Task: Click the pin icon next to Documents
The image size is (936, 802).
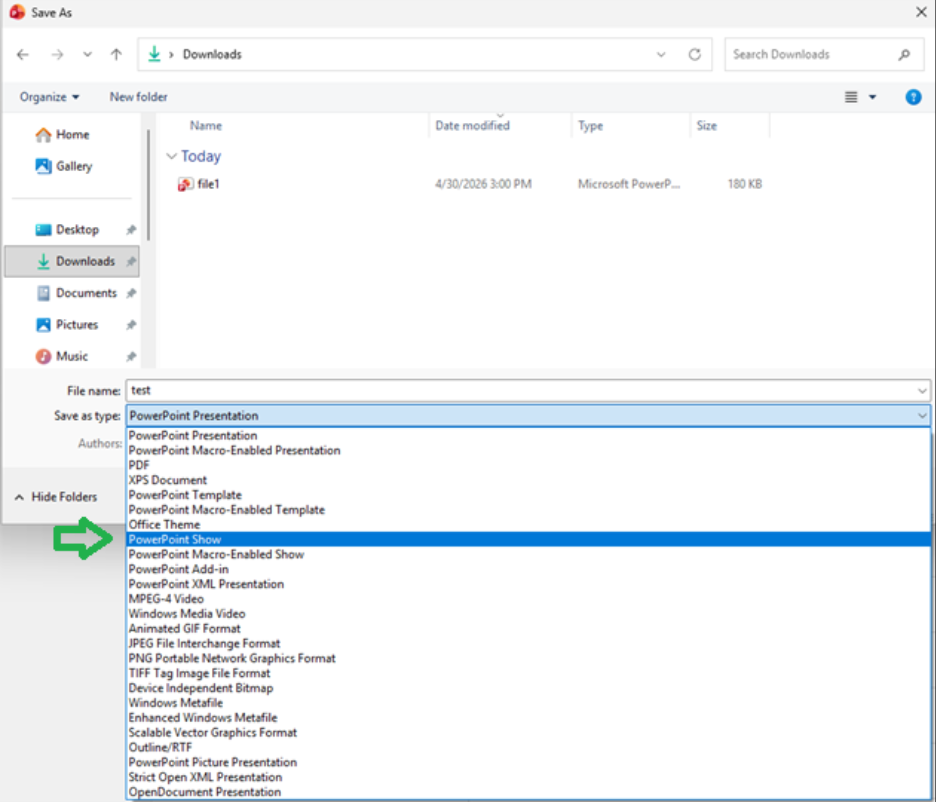Action: 131,293
